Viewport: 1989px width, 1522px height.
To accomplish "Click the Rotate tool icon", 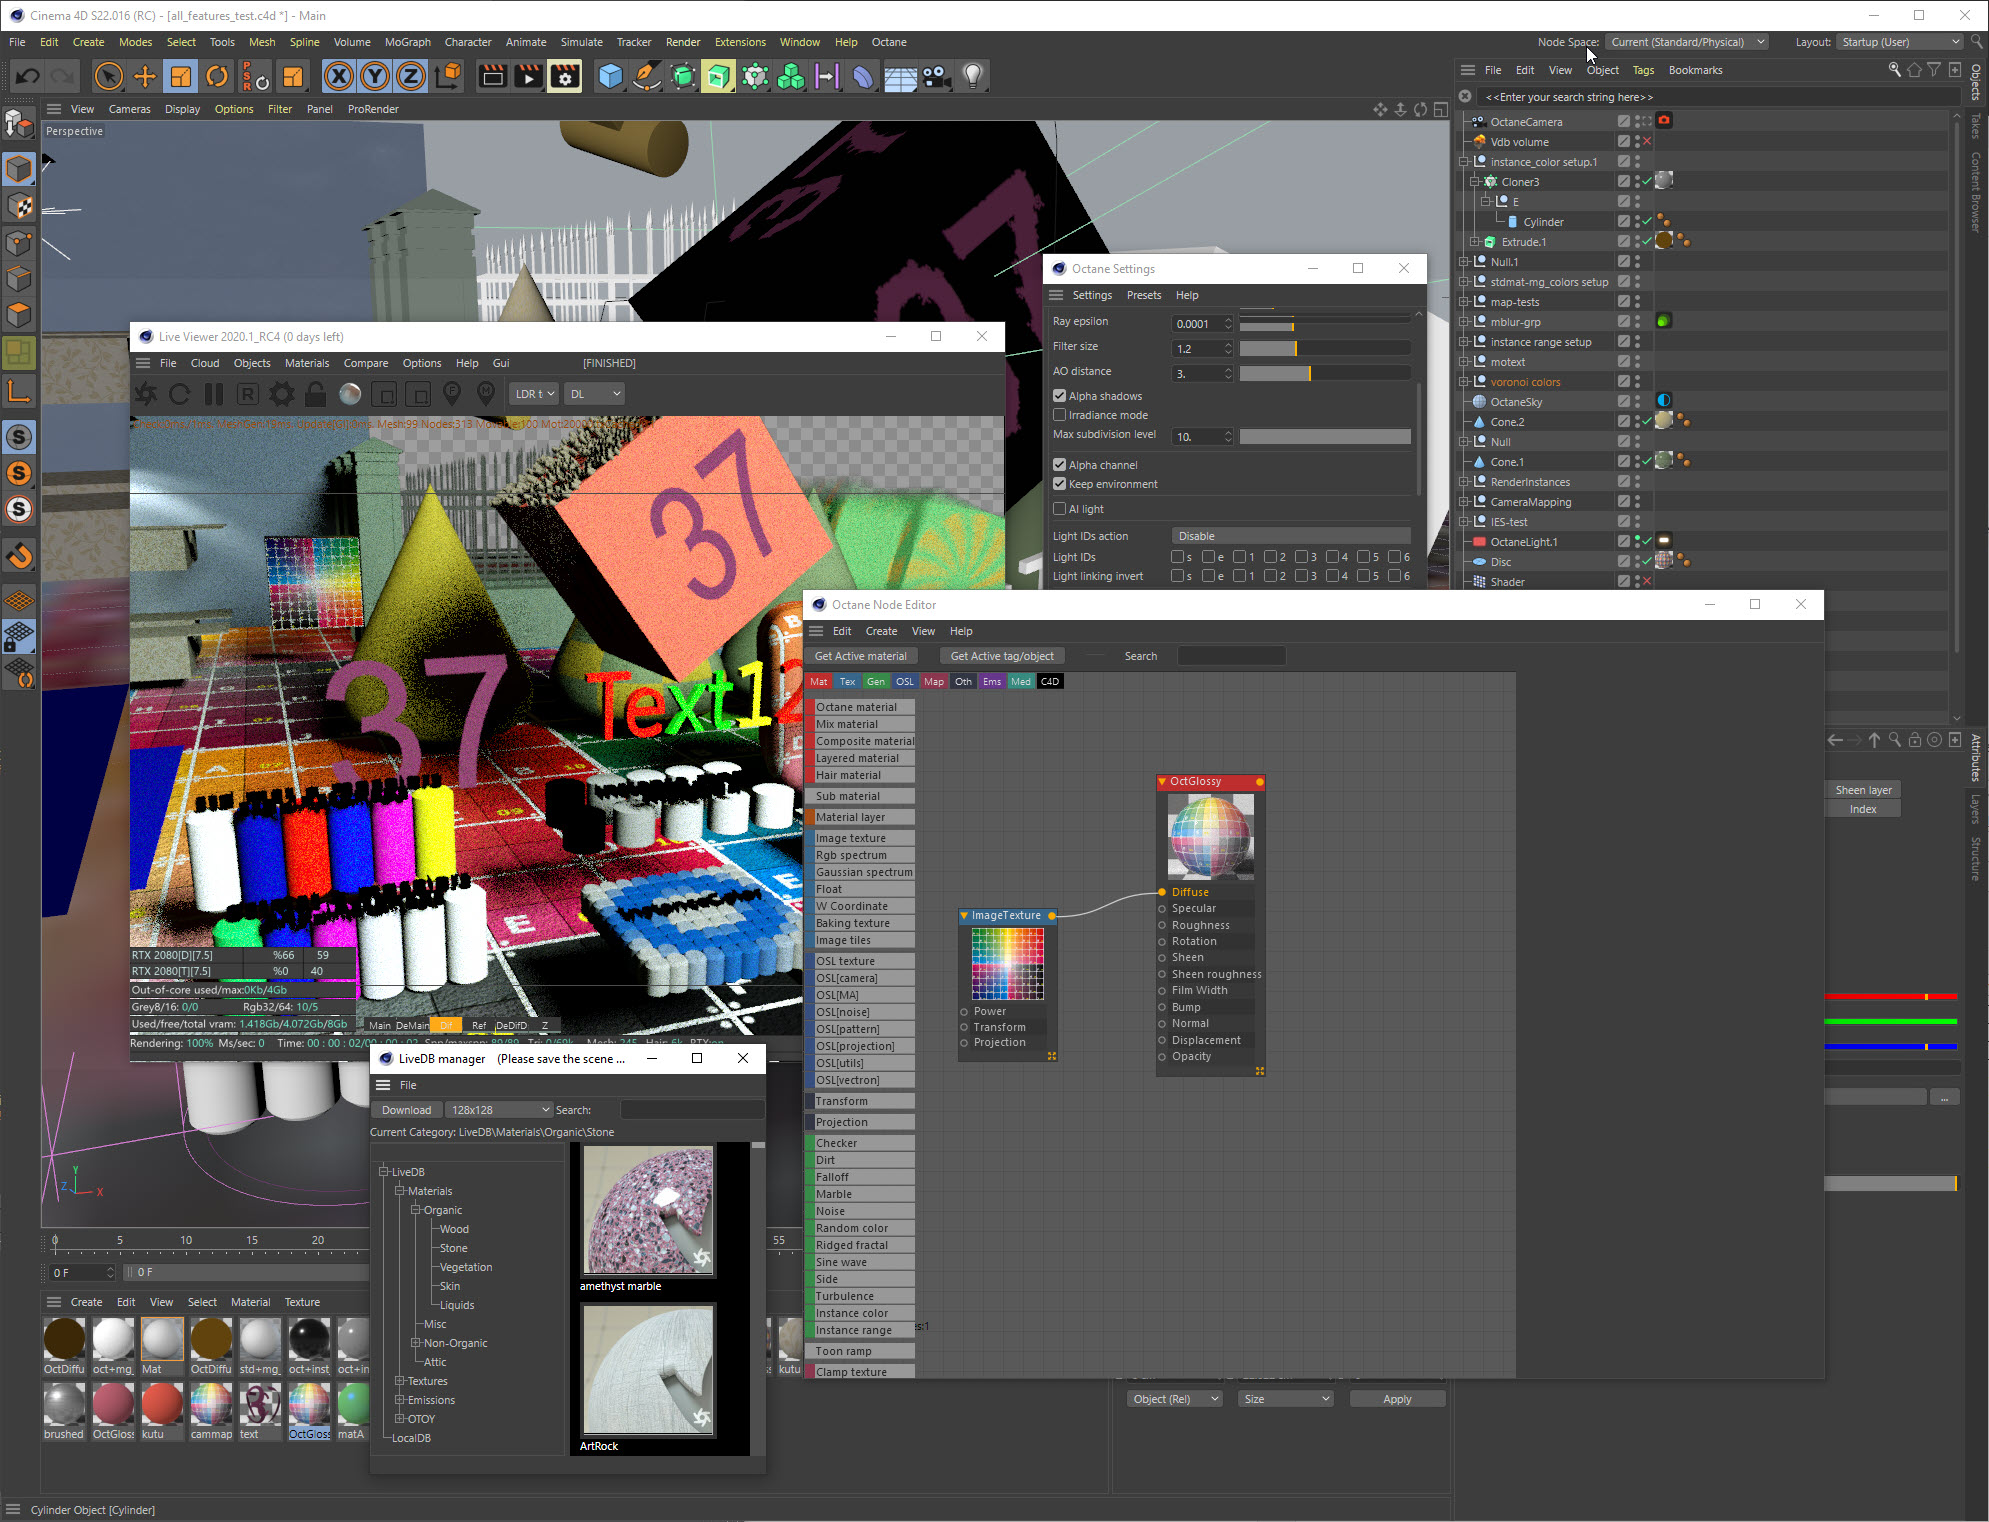I will [x=217, y=77].
